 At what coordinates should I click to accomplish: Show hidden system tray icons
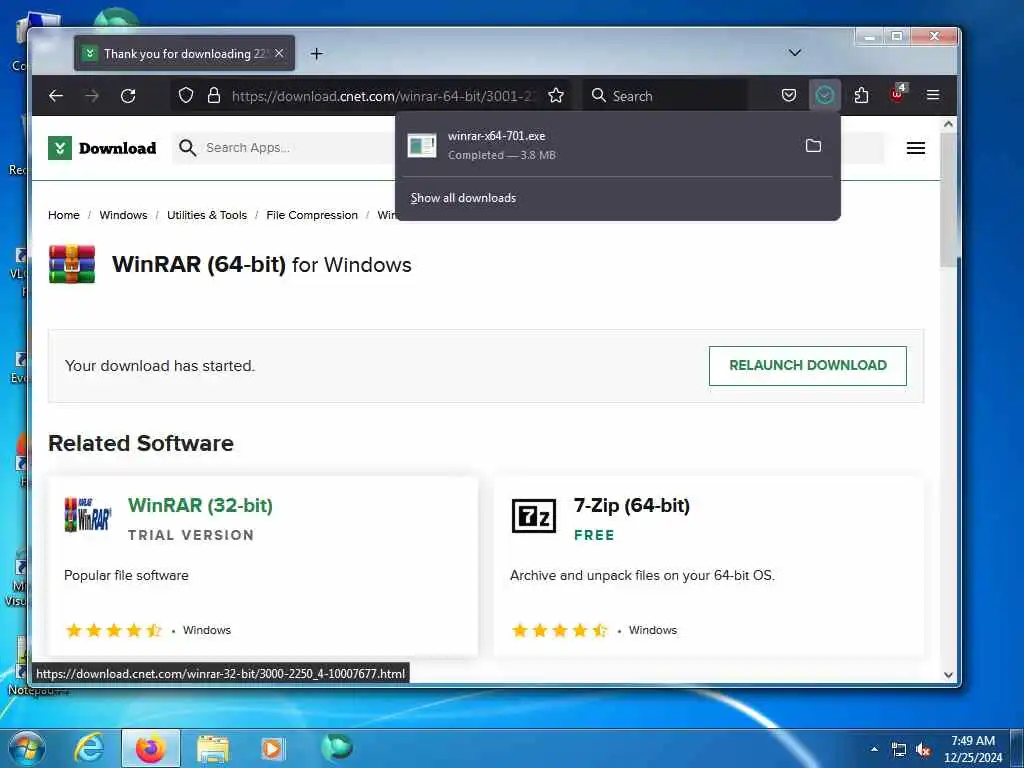[874, 749]
